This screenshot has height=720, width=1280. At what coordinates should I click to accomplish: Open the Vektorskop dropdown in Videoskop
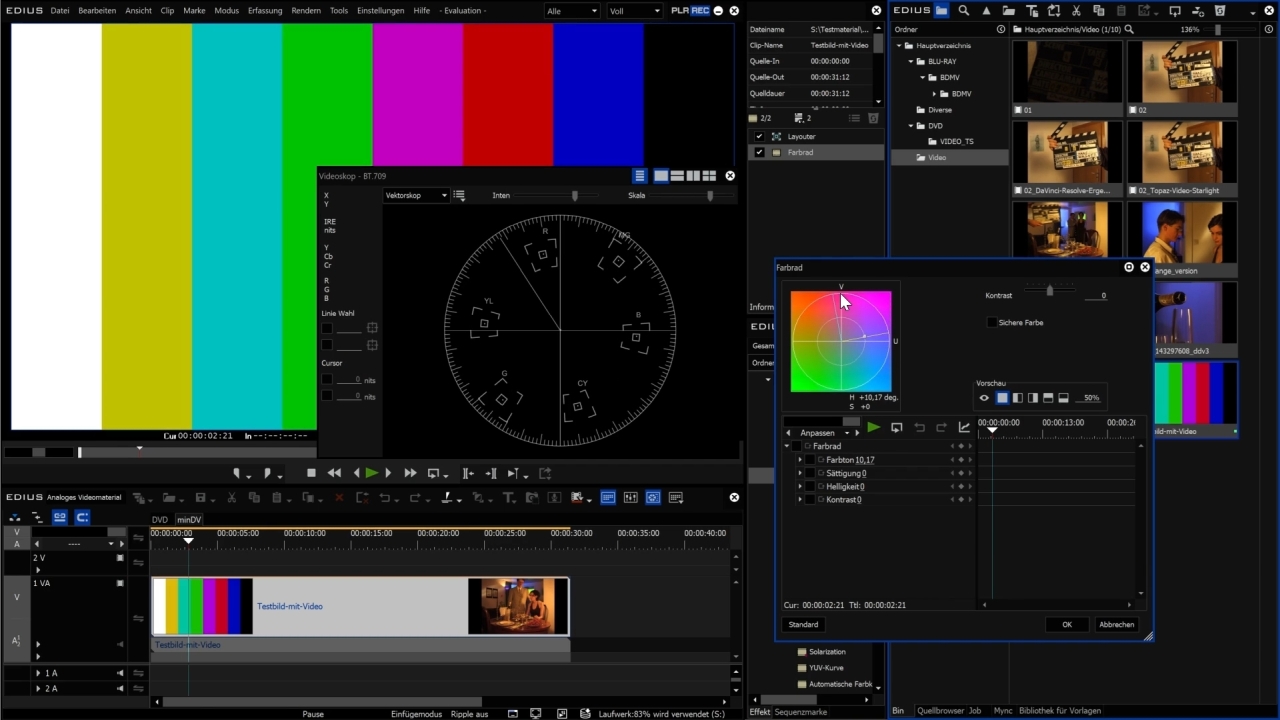click(417, 196)
